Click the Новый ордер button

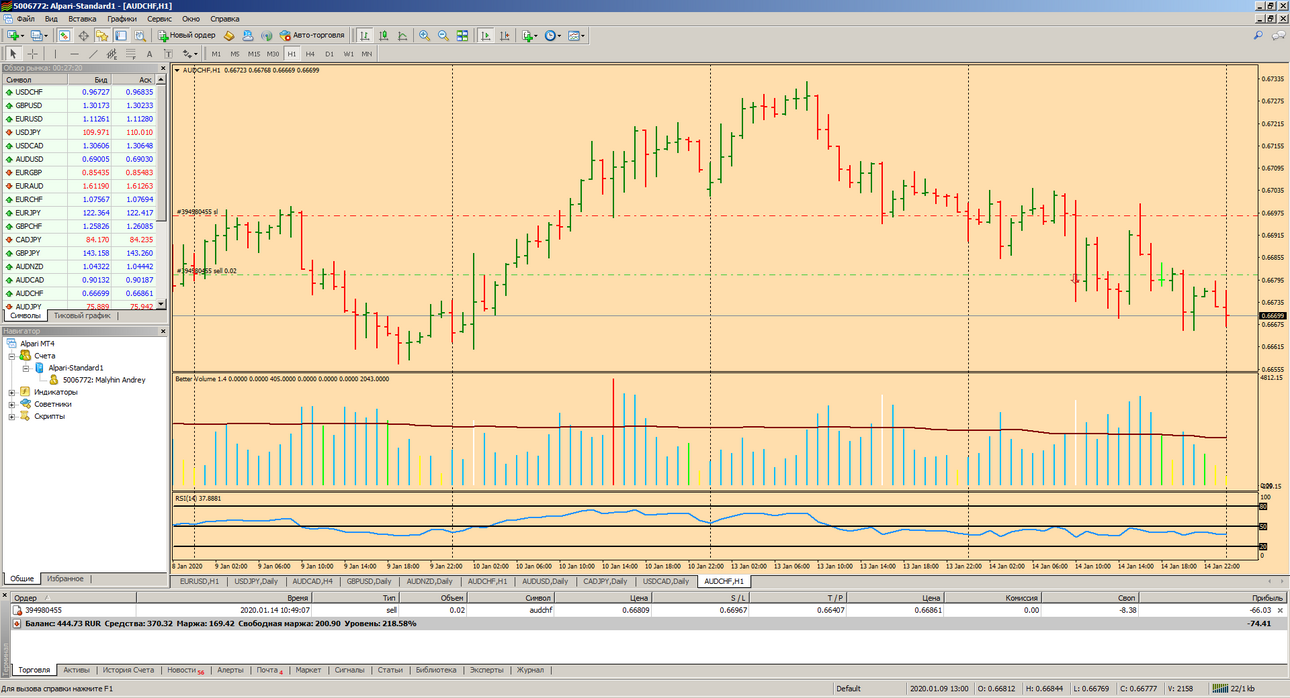pyautogui.click(x=186, y=35)
